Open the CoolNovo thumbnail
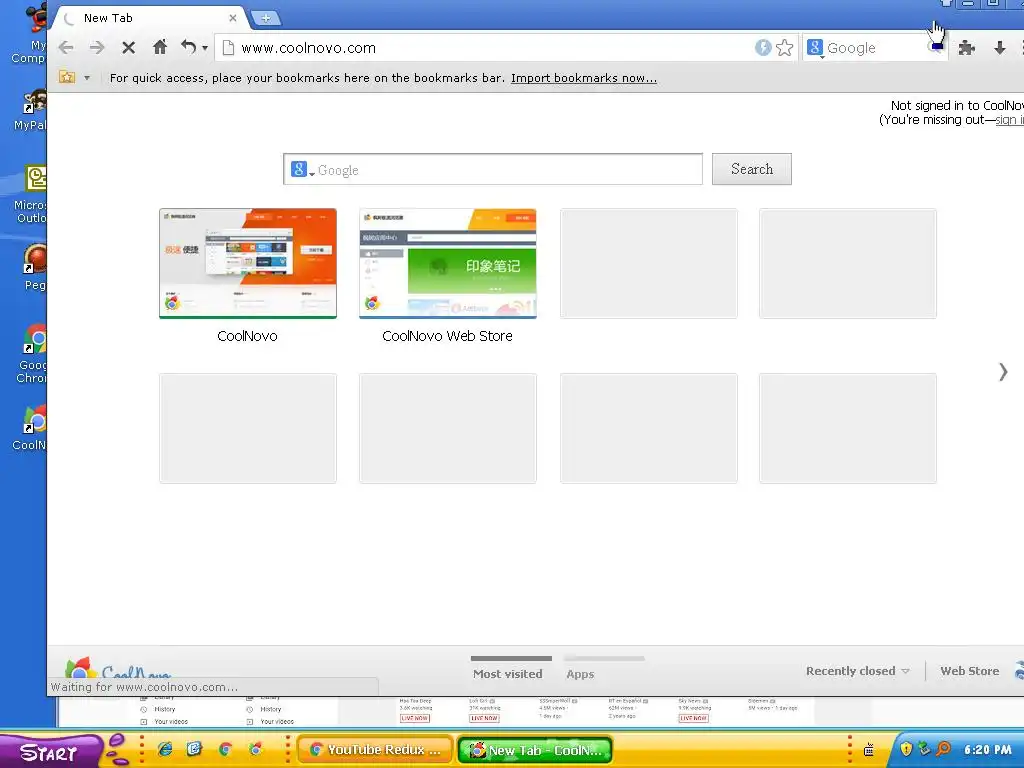This screenshot has height=768, width=1024. click(x=248, y=263)
